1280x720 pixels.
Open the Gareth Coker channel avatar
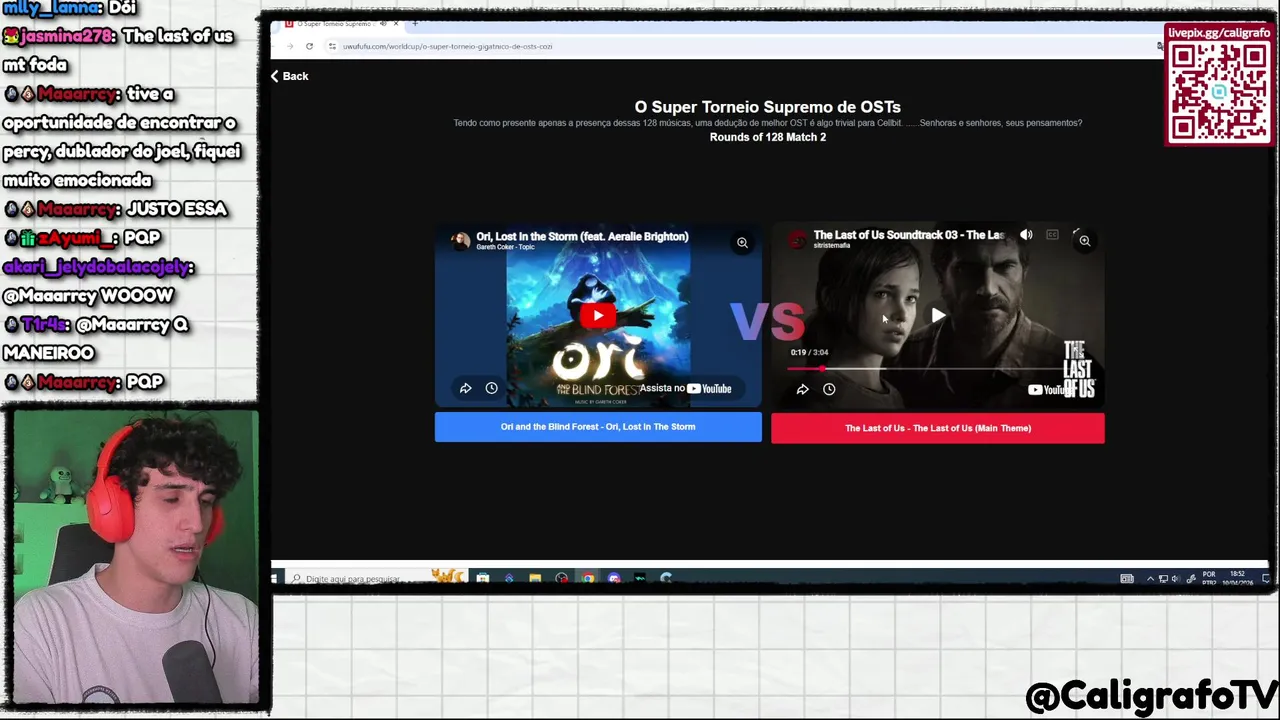460,240
